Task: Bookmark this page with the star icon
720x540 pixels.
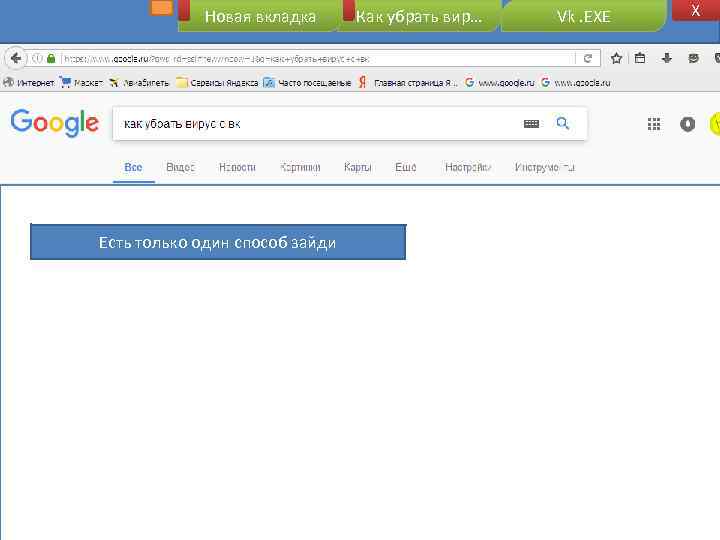Action: [x=616, y=58]
